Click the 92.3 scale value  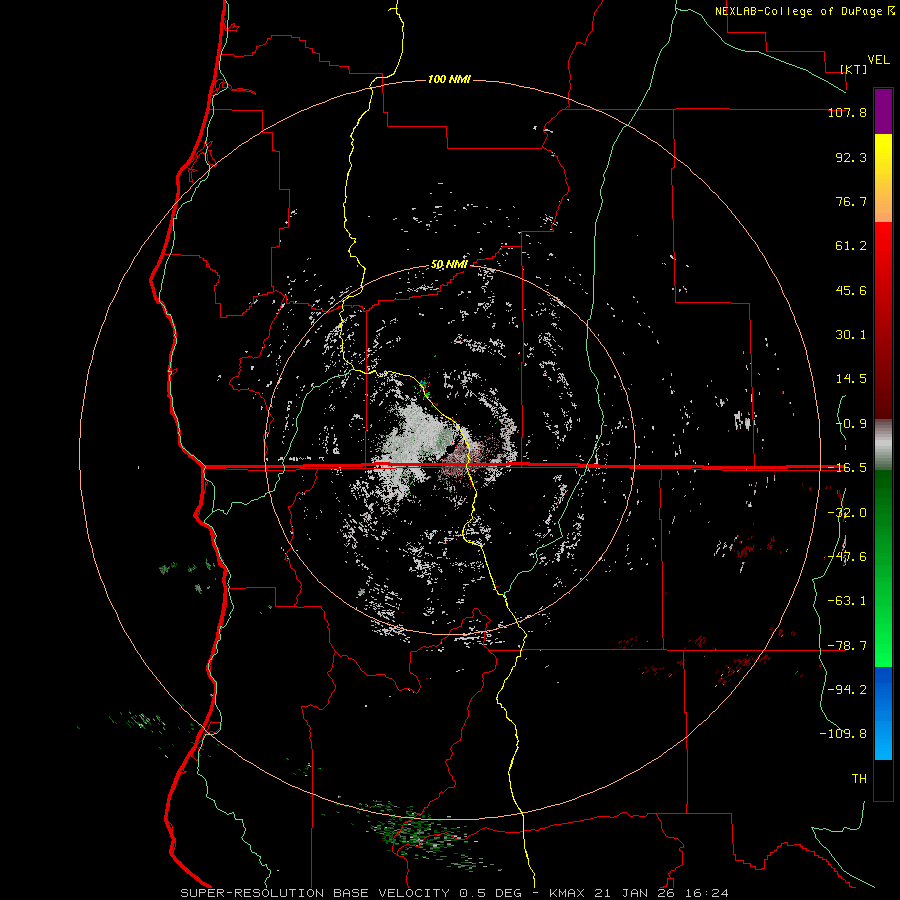click(x=851, y=157)
